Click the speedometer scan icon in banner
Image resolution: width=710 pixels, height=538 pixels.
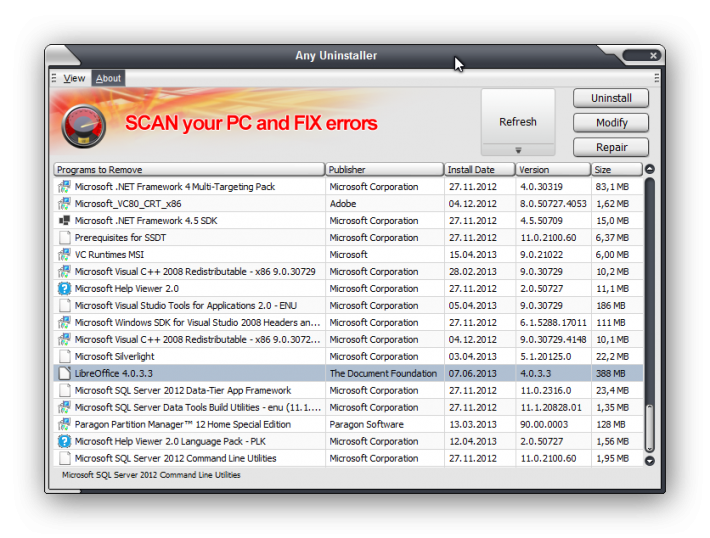84,126
